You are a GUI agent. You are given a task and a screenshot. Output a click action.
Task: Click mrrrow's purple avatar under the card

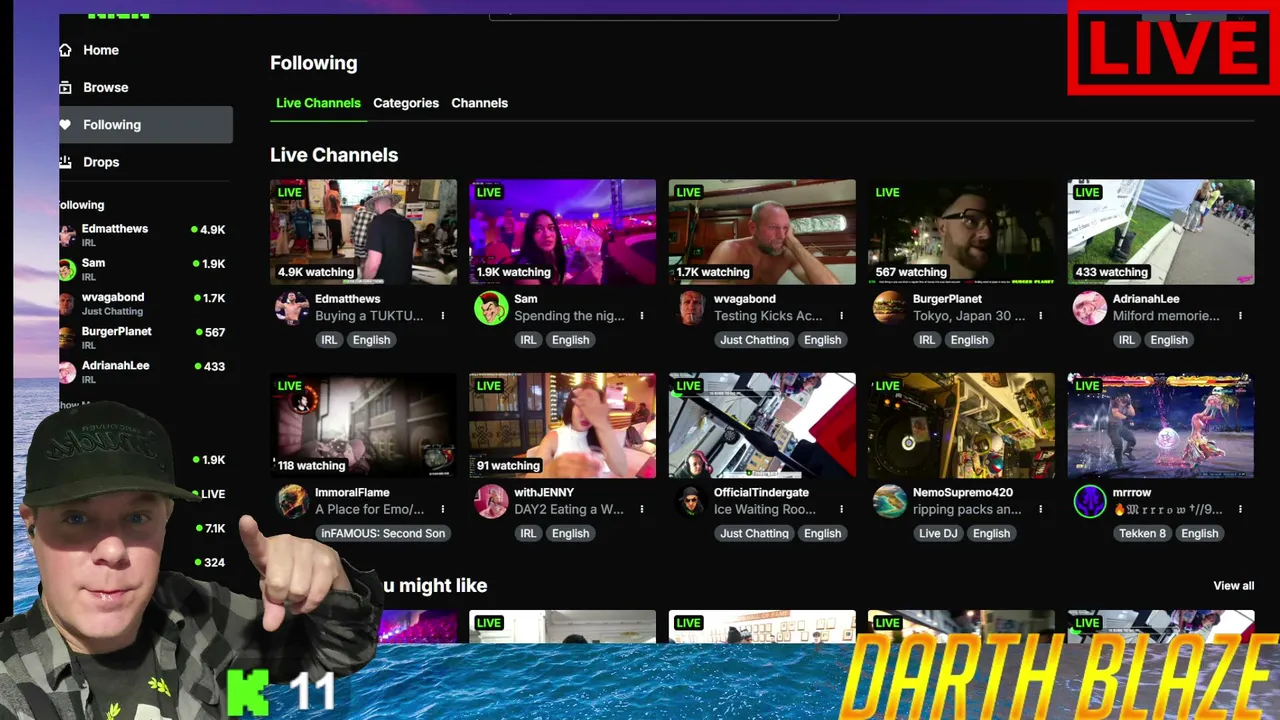pyautogui.click(x=1090, y=501)
